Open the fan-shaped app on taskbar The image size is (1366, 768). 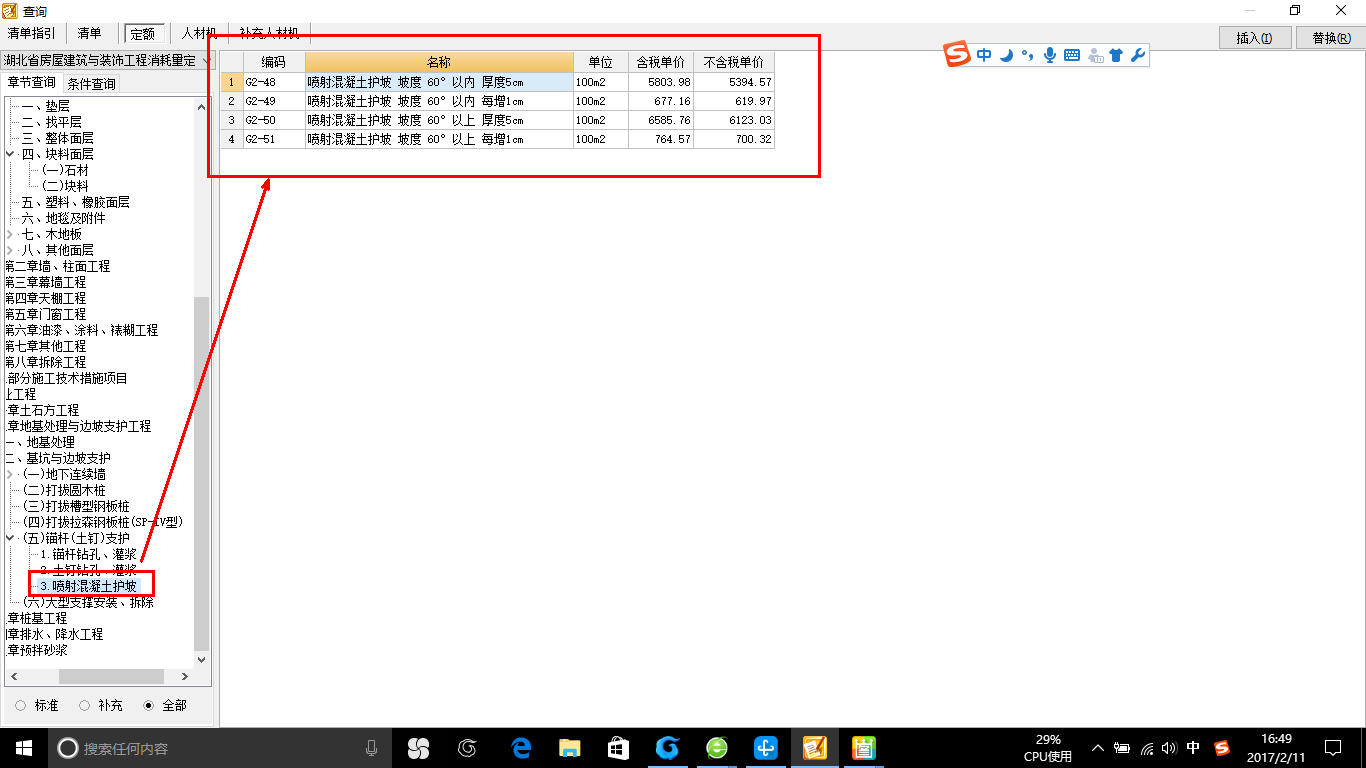click(x=418, y=748)
